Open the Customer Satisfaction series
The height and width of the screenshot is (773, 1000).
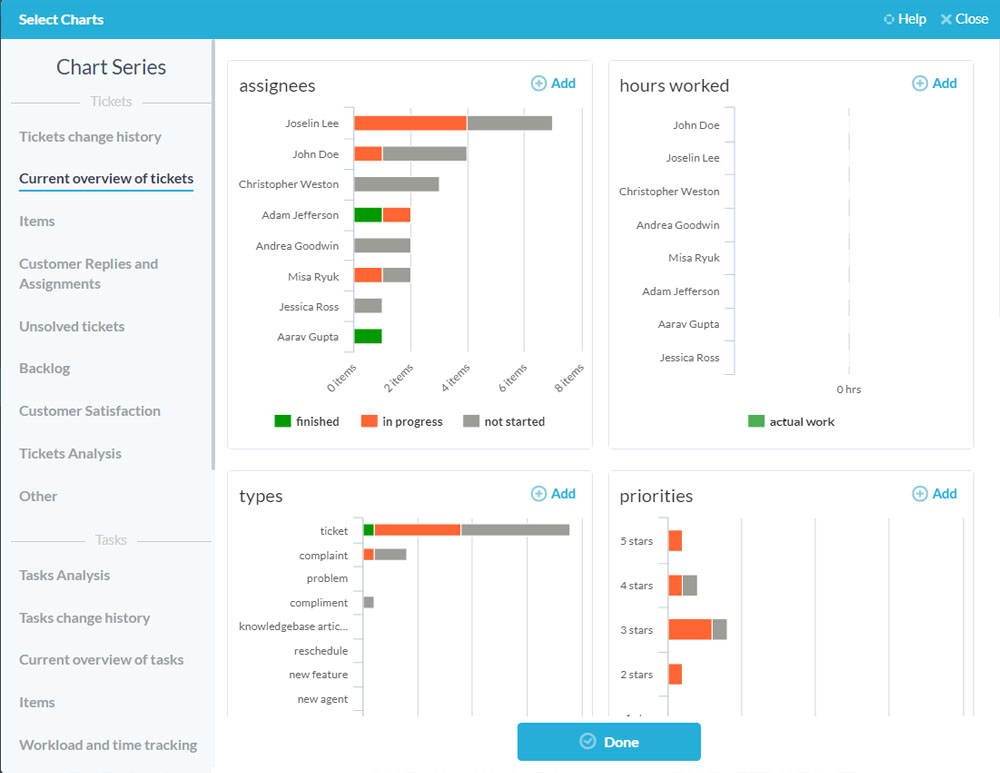90,411
